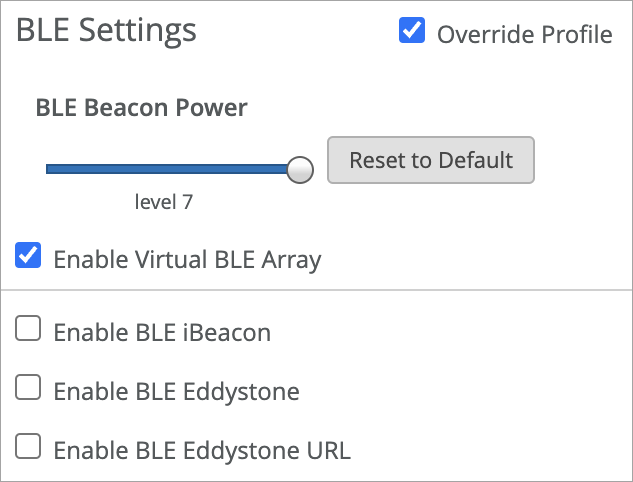Image resolution: width=633 pixels, height=482 pixels.
Task: Click the BLE Beacon Power title
Action: [x=141, y=107]
